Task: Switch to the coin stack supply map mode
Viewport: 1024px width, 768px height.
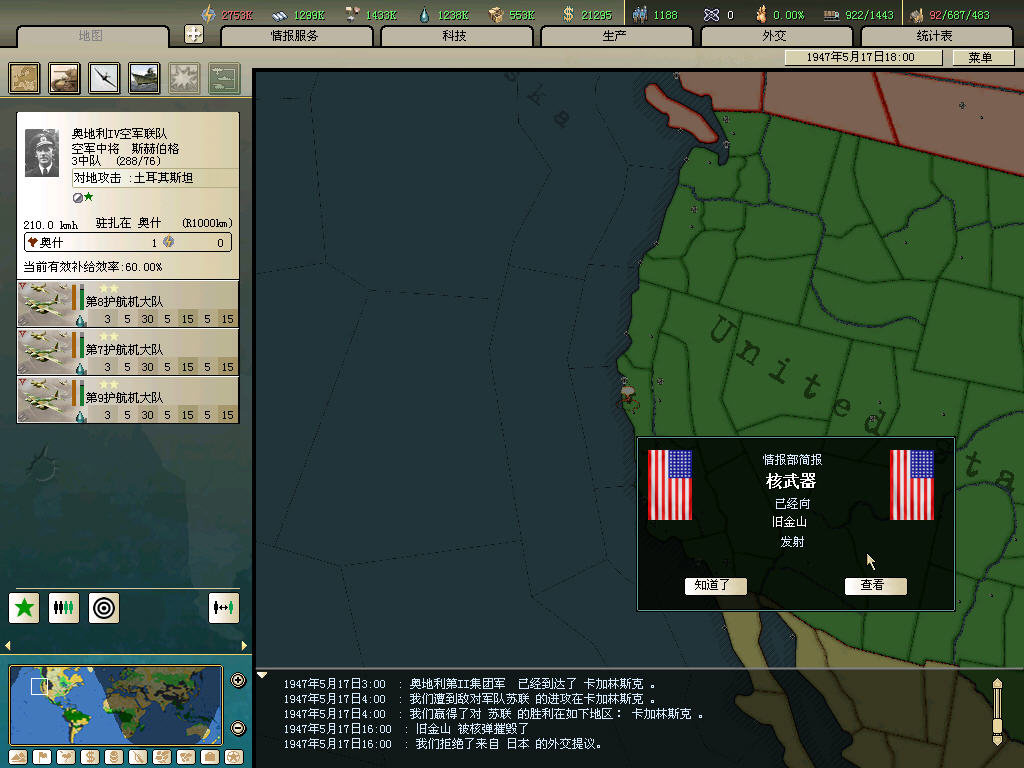Action: 114,758
